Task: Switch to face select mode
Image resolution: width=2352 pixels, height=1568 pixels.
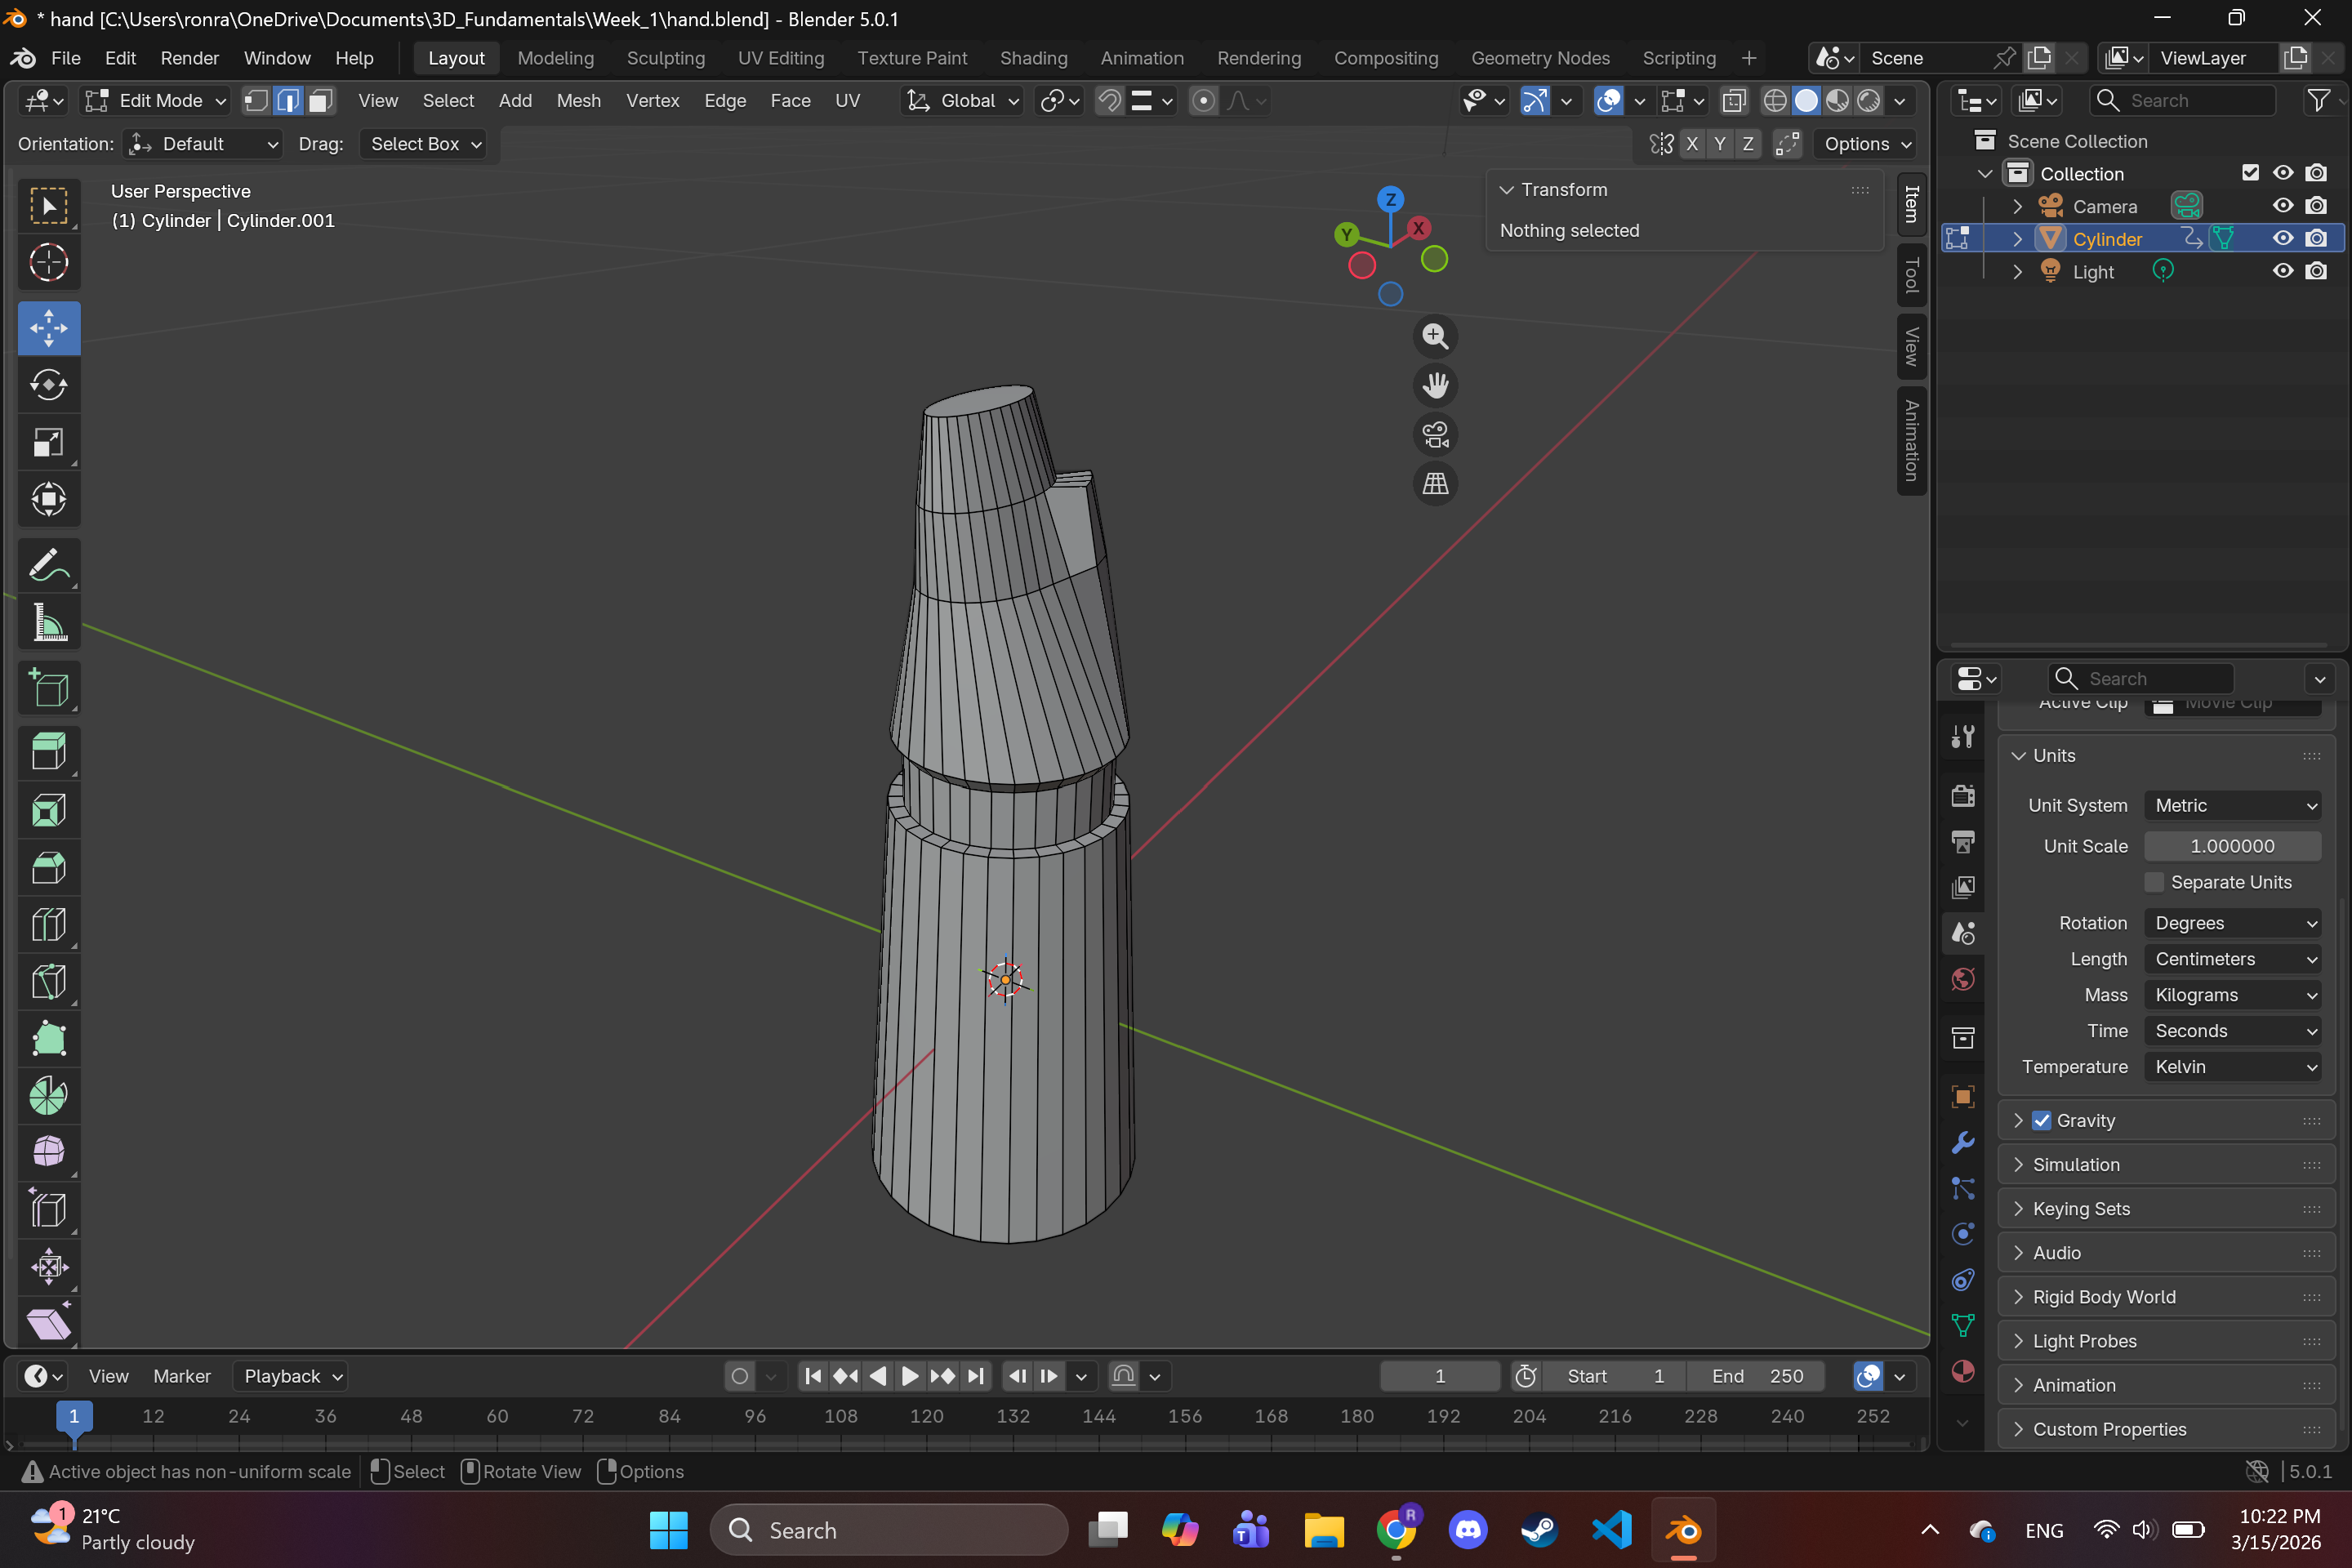Action: [x=321, y=100]
